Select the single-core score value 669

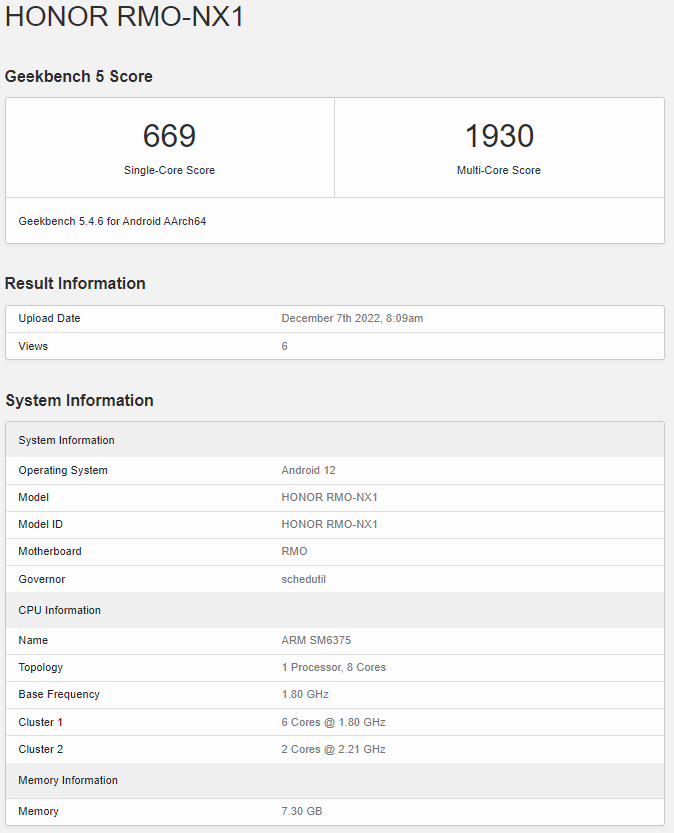point(169,136)
